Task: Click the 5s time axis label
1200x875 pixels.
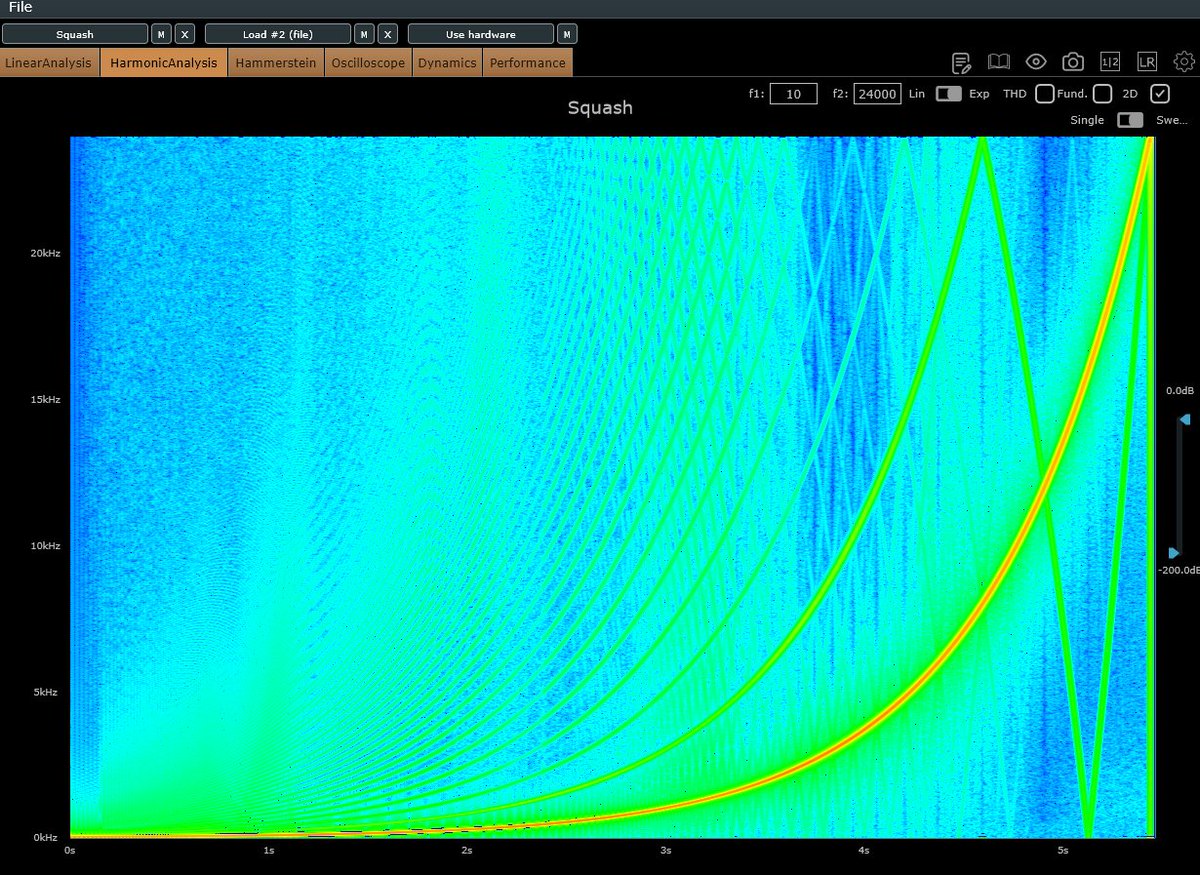Action: pos(1063,851)
